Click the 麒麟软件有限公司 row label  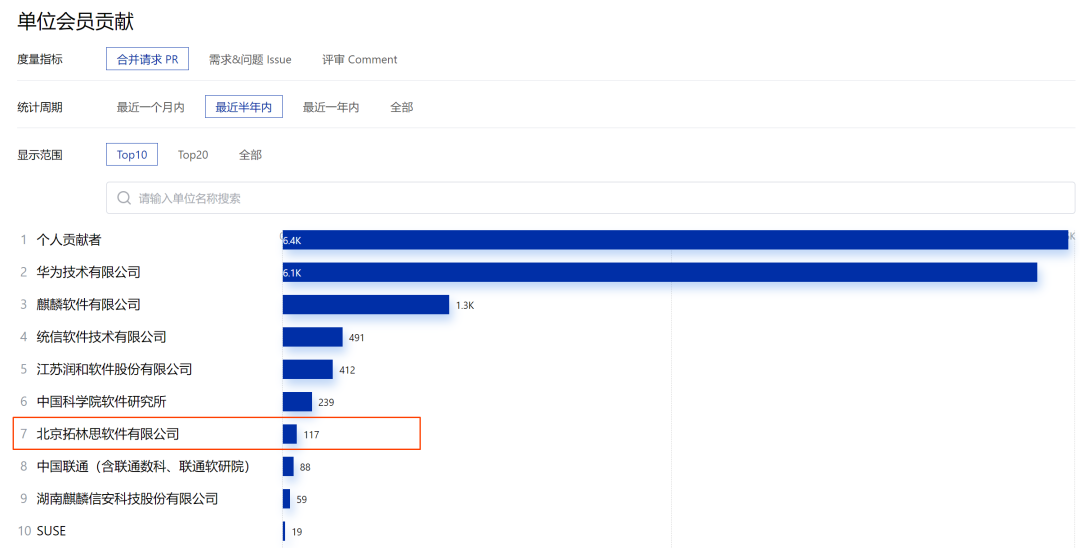[x=88, y=304]
